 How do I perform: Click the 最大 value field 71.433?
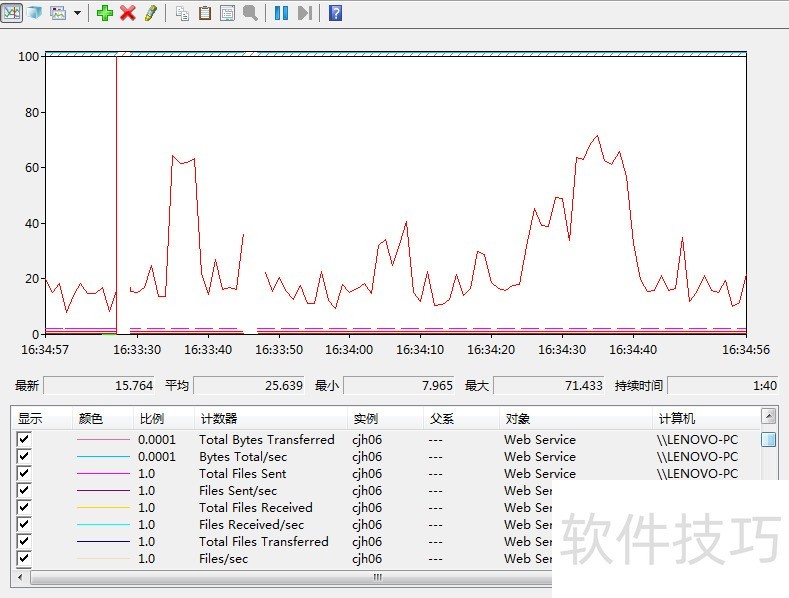pos(548,386)
